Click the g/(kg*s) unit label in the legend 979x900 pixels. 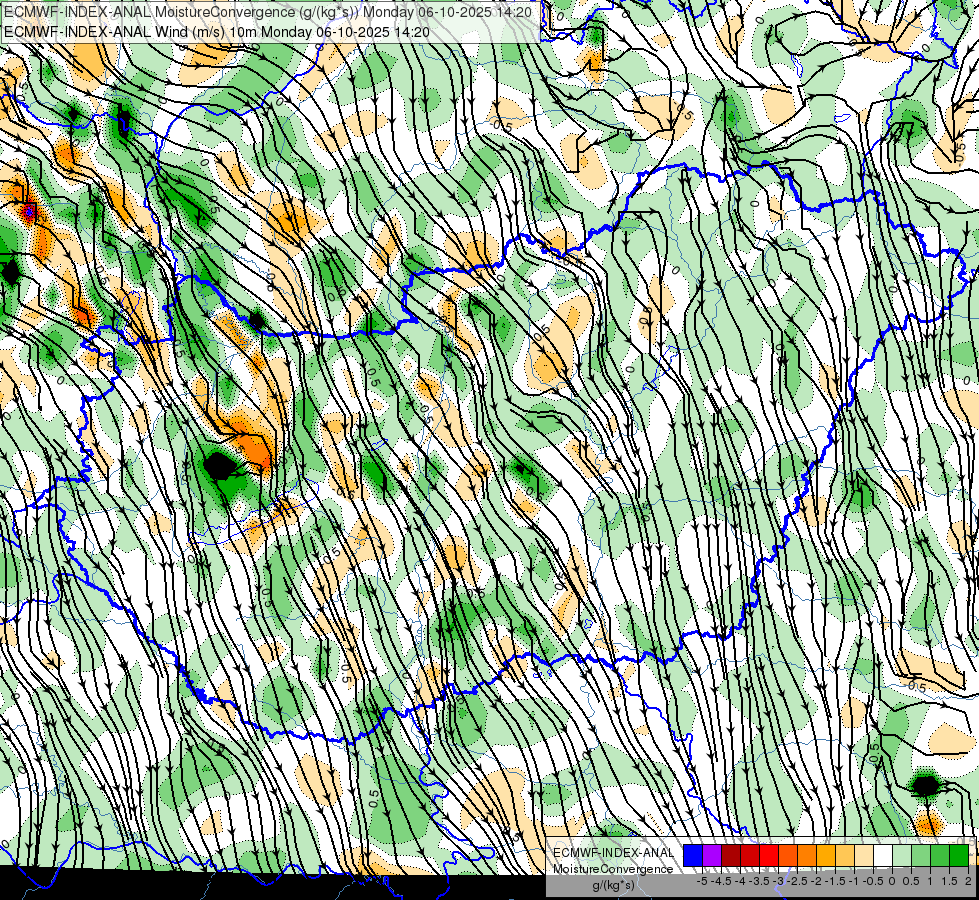[x=613, y=885]
